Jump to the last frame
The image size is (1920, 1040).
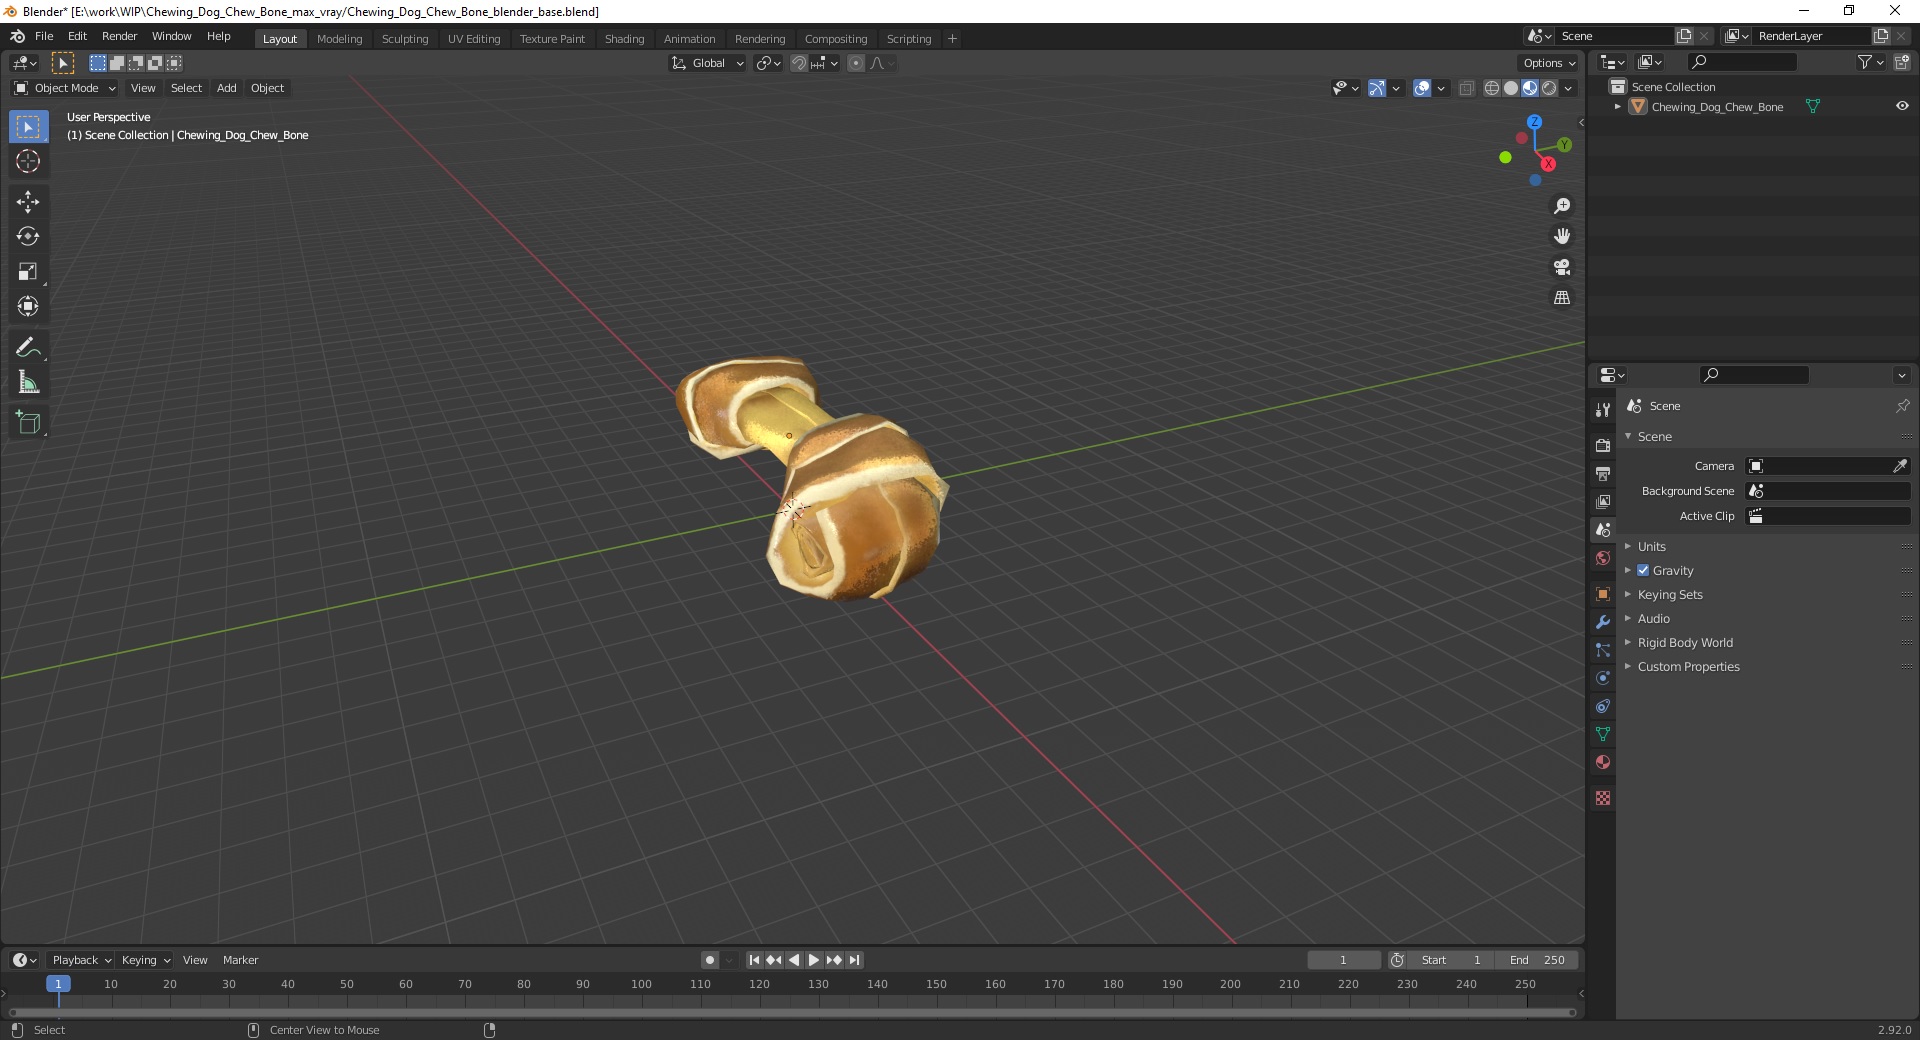854,960
